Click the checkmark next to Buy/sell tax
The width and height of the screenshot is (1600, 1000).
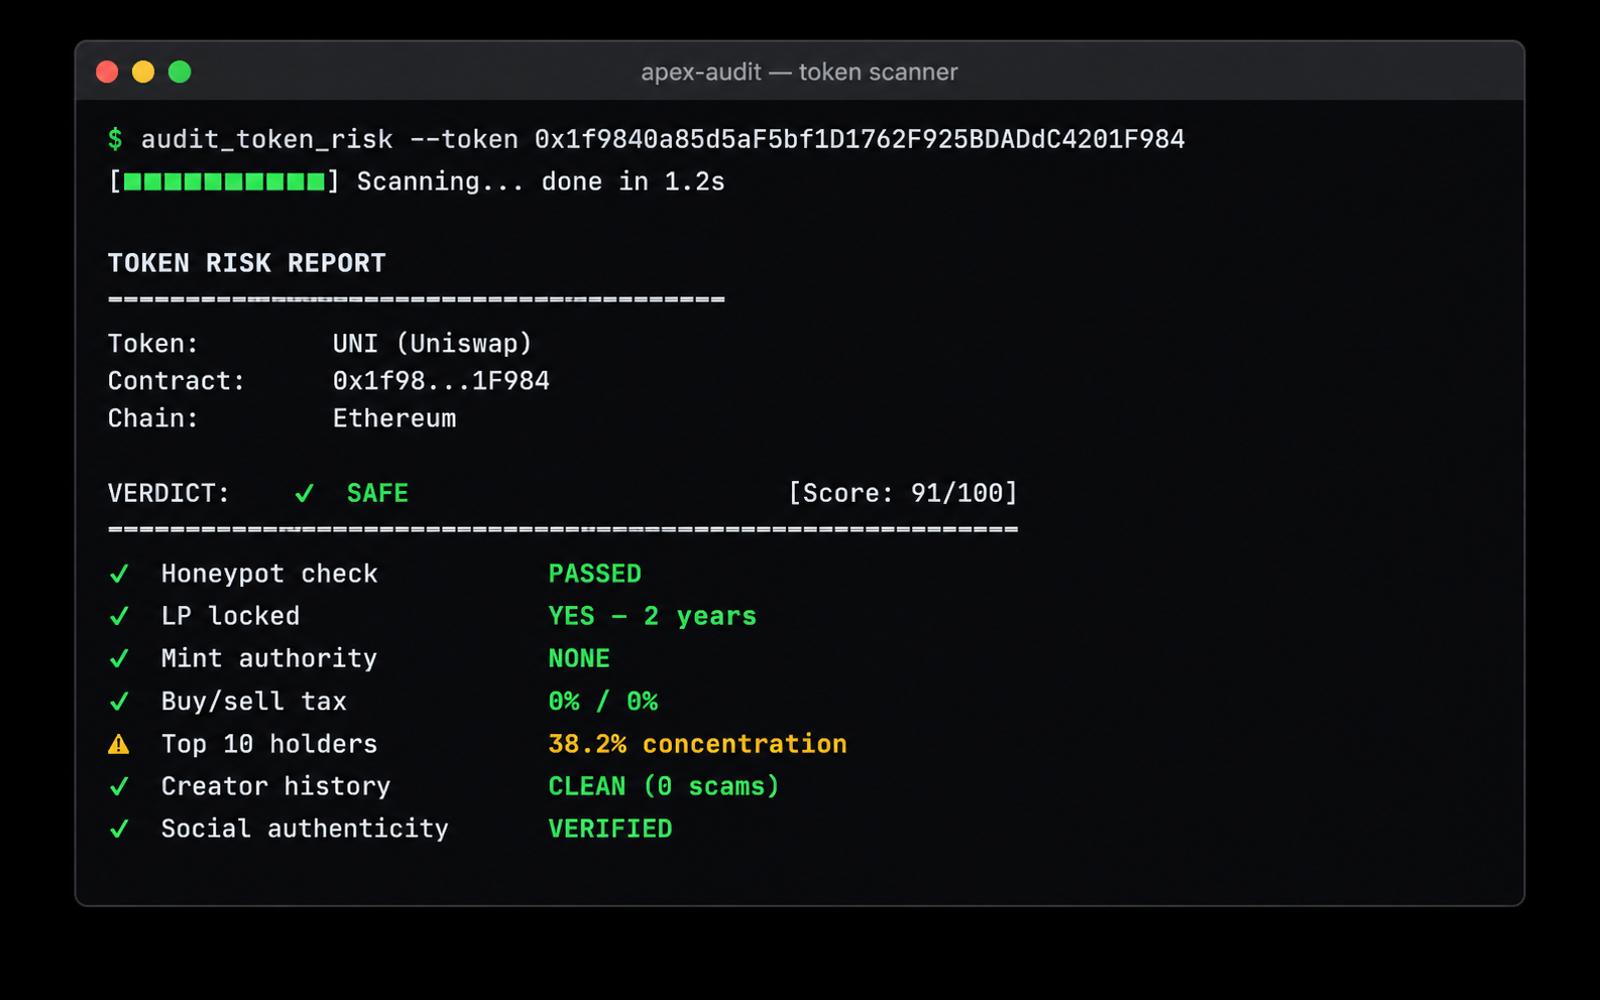(x=119, y=702)
